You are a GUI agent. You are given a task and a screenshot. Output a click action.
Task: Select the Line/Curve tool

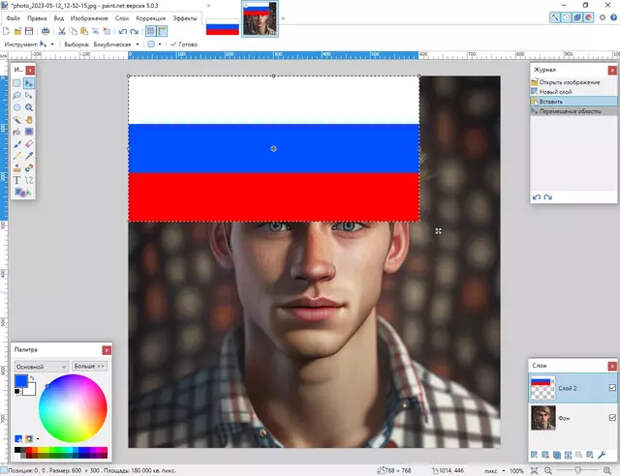pyautogui.click(x=28, y=181)
